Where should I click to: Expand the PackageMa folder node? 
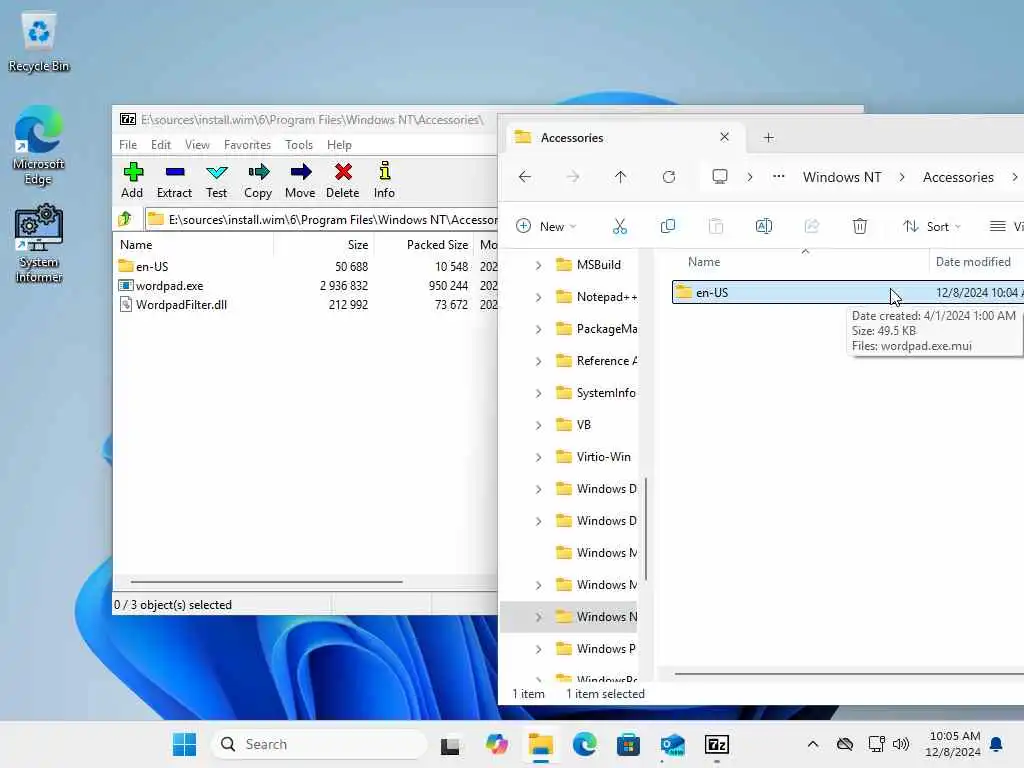click(538, 329)
